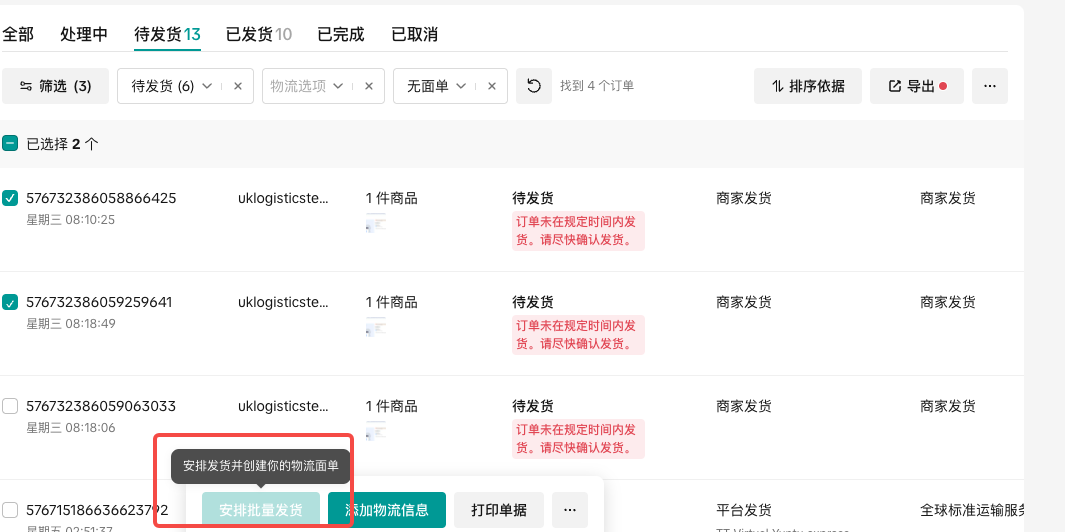The width and height of the screenshot is (1065, 532).
Task: Uncheck order 576732386058866425 checkbox
Action: (10, 198)
